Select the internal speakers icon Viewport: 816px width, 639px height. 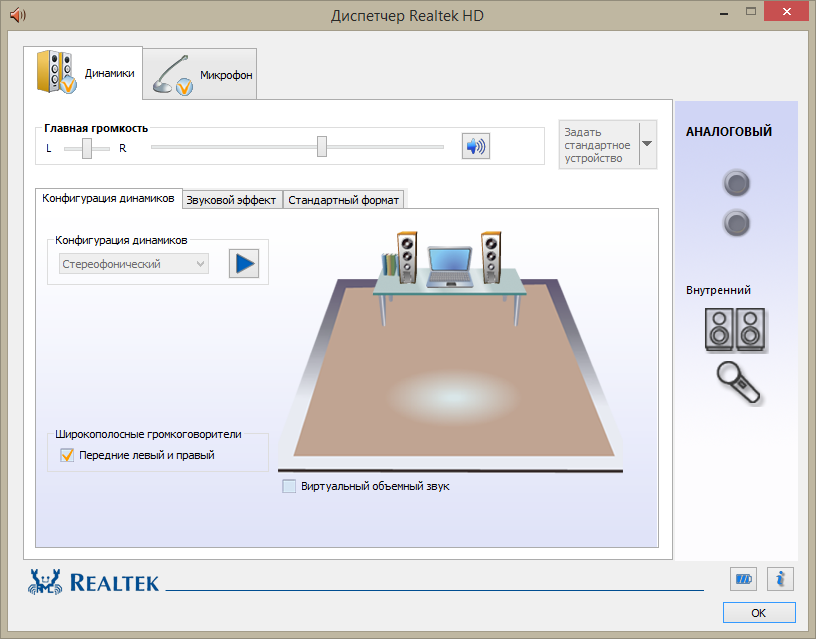coord(736,330)
